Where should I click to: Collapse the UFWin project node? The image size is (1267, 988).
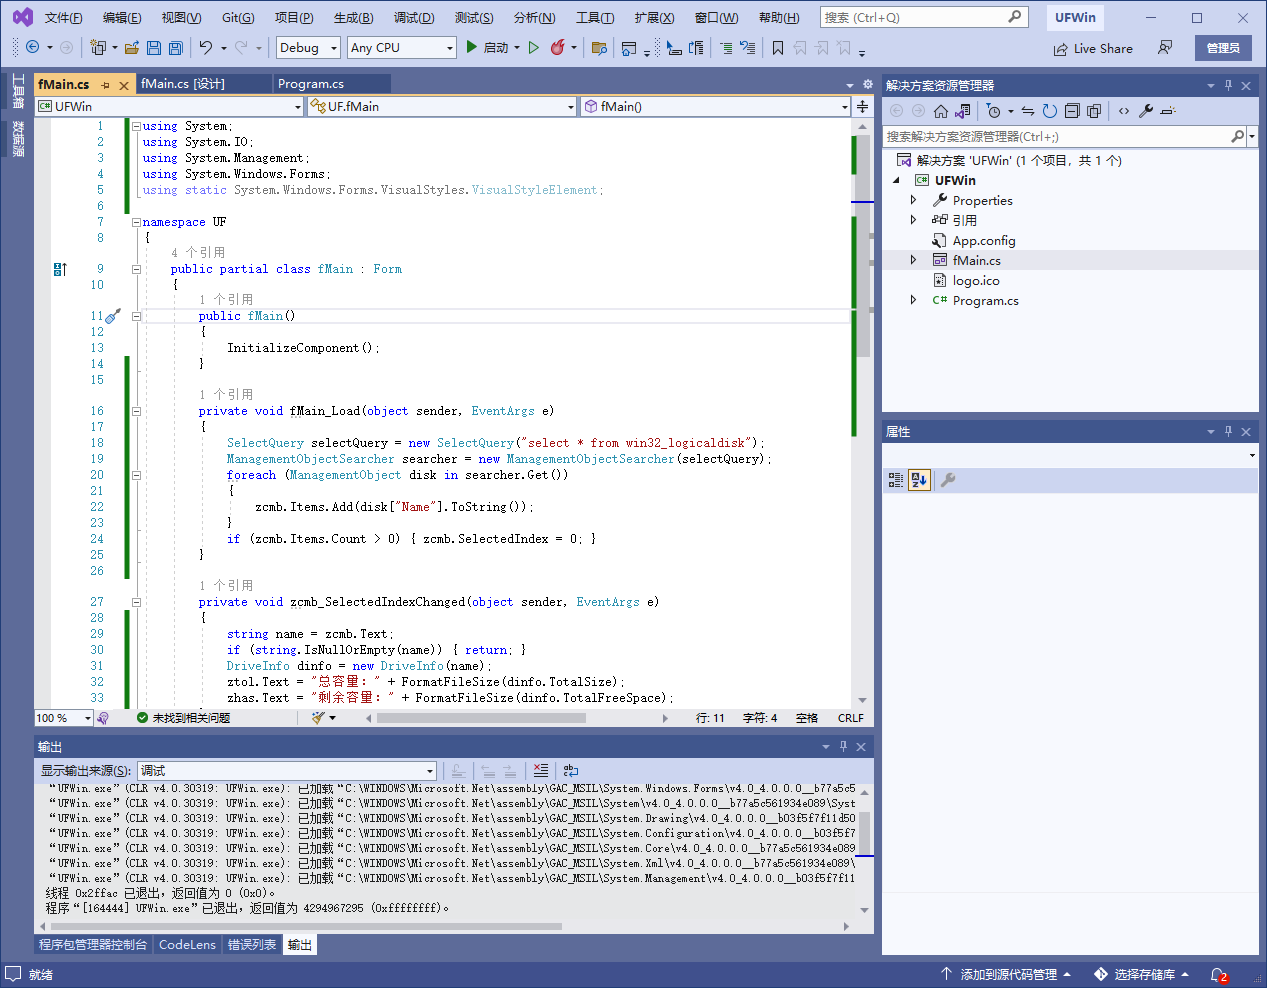coord(896,180)
